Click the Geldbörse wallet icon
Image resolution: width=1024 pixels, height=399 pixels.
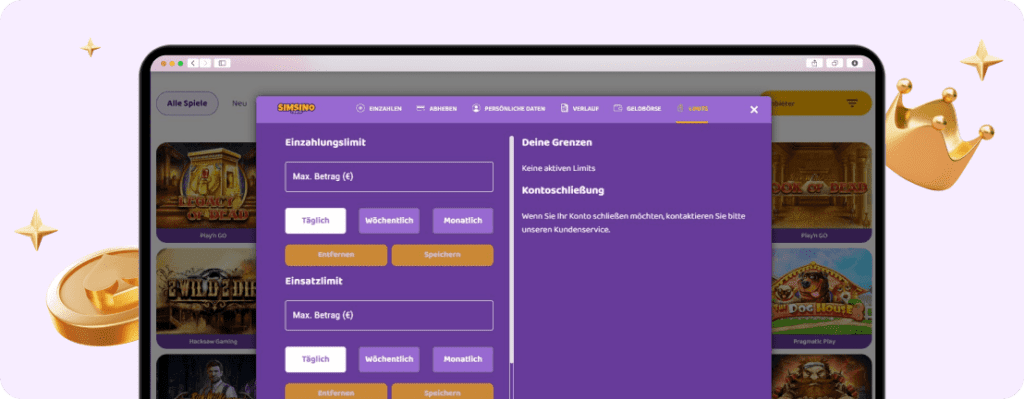coord(618,108)
